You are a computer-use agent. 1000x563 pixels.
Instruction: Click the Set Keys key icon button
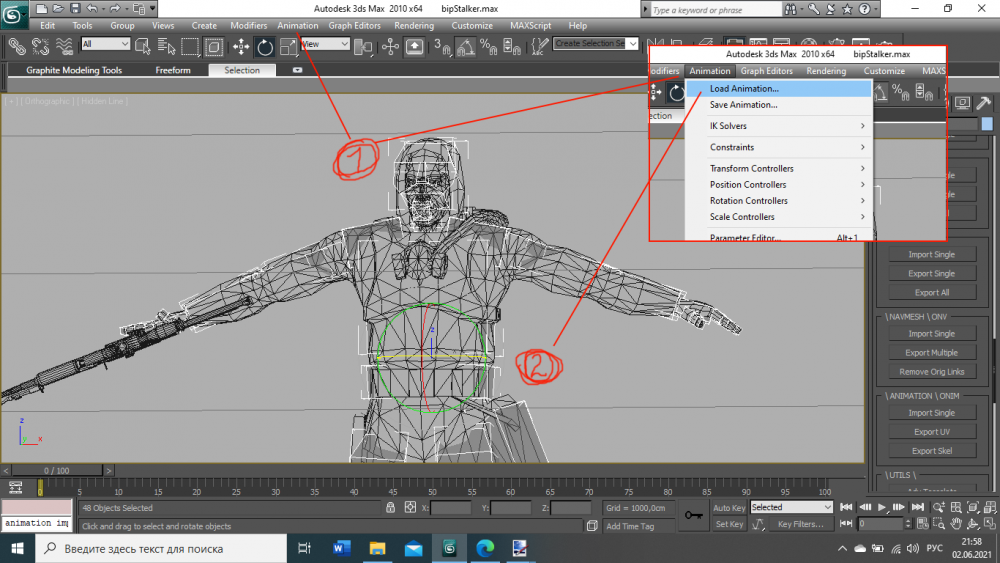[x=692, y=515]
